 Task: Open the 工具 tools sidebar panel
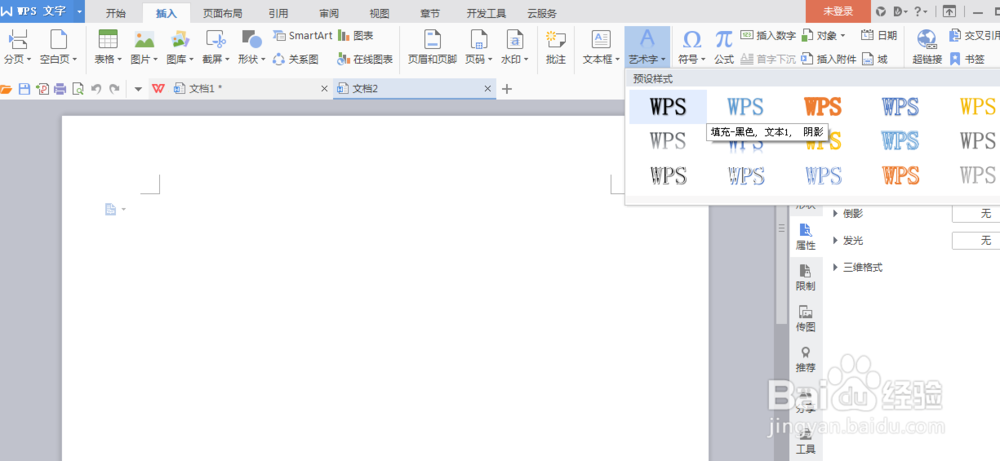pos(805,441)
